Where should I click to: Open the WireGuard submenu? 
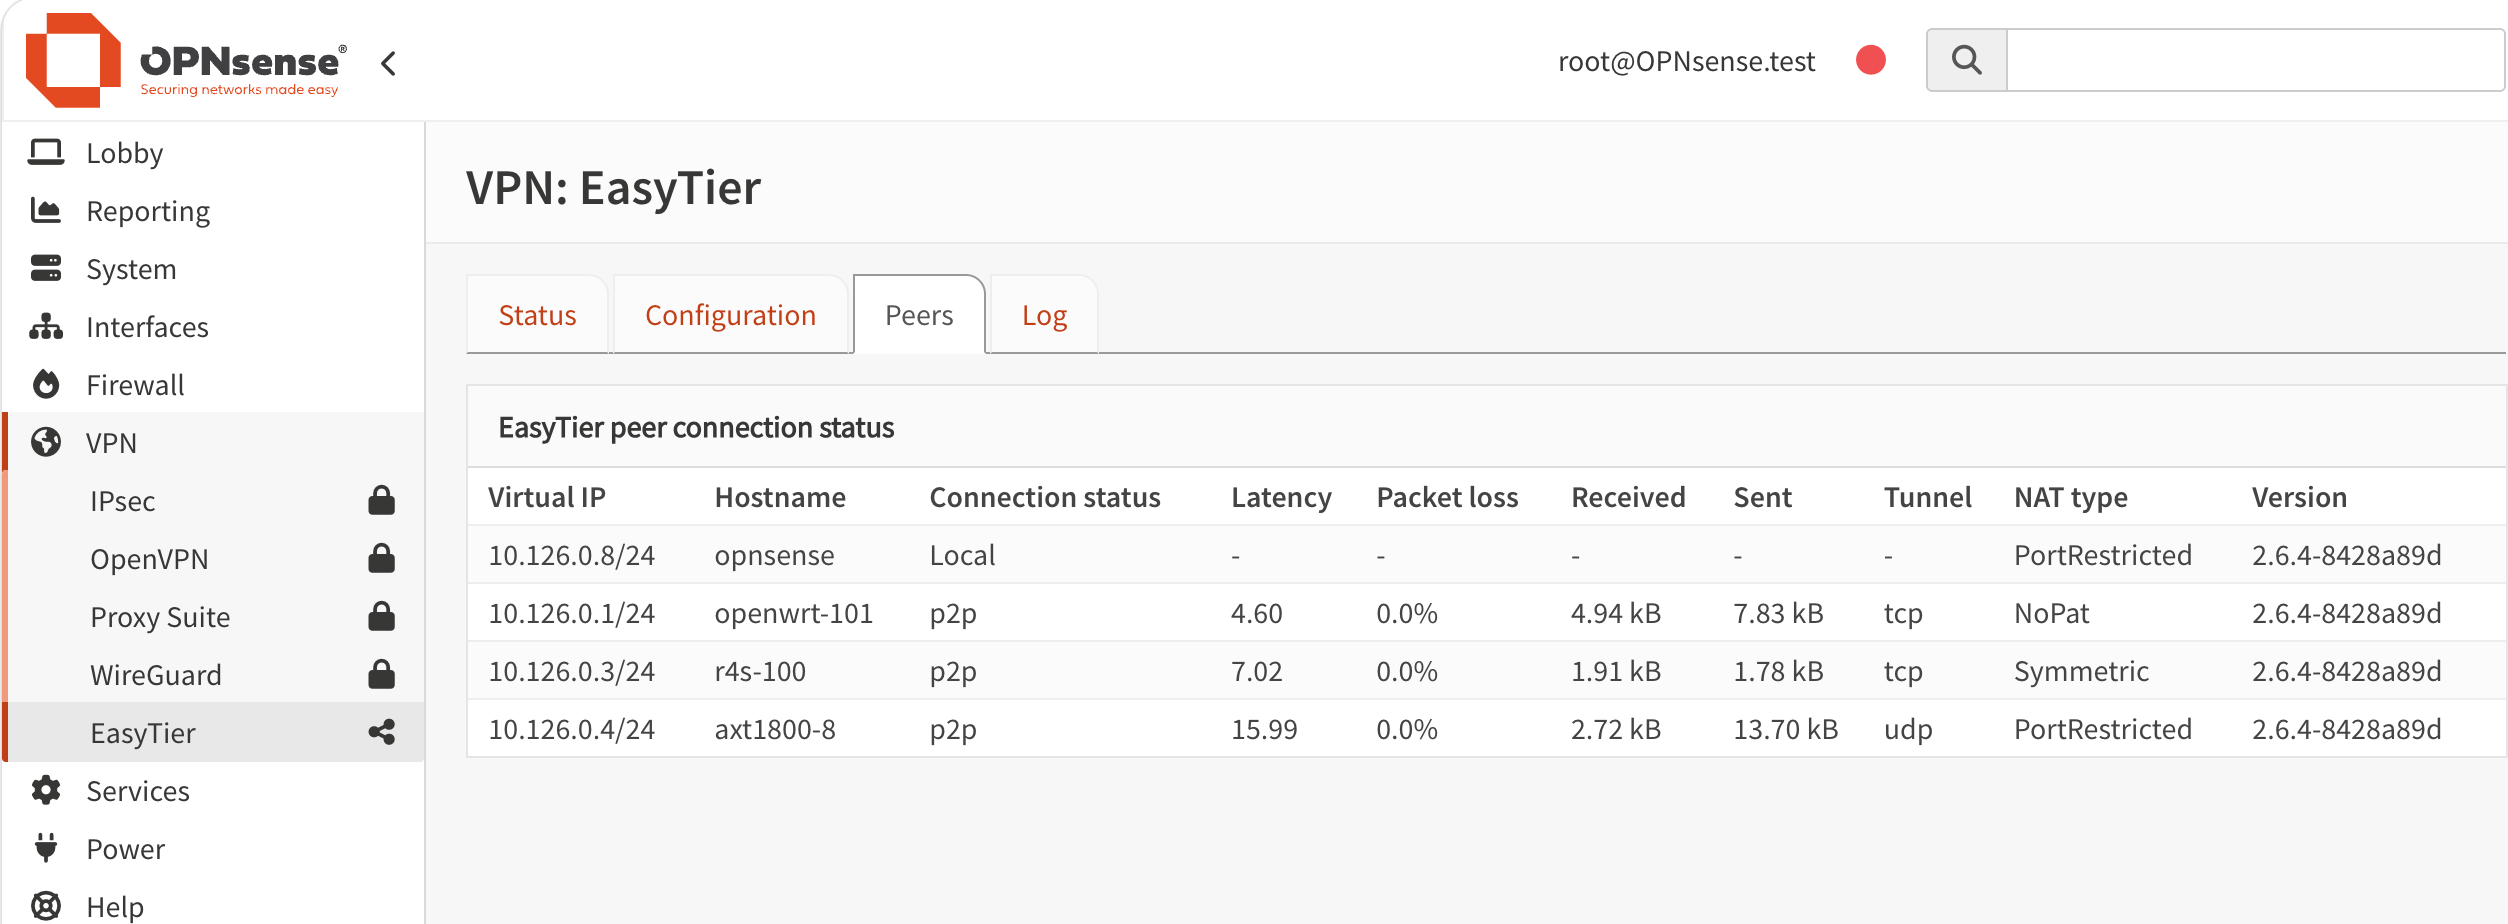coord(156,675)
